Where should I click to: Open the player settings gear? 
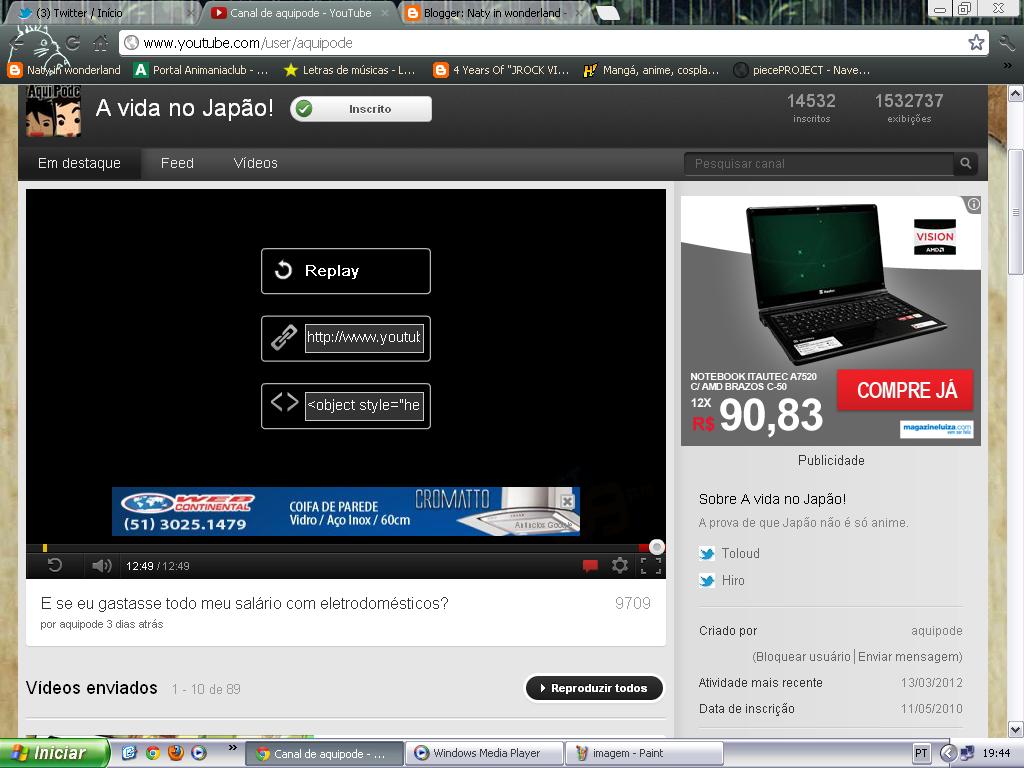click(620, 565)
